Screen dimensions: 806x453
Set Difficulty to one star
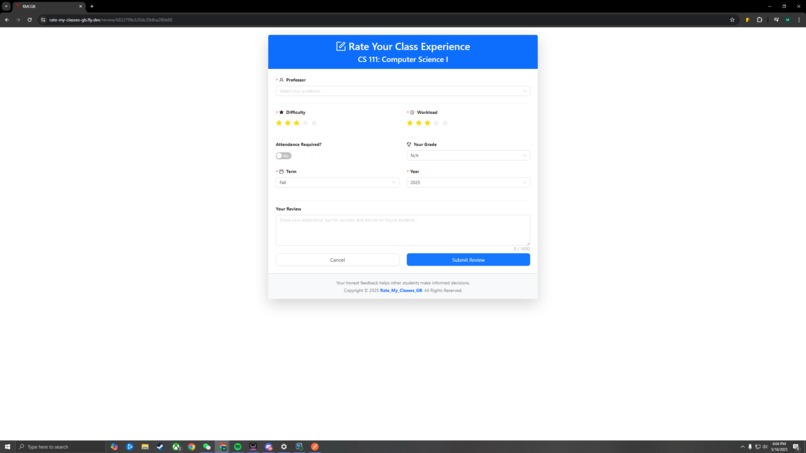[279, 123]
